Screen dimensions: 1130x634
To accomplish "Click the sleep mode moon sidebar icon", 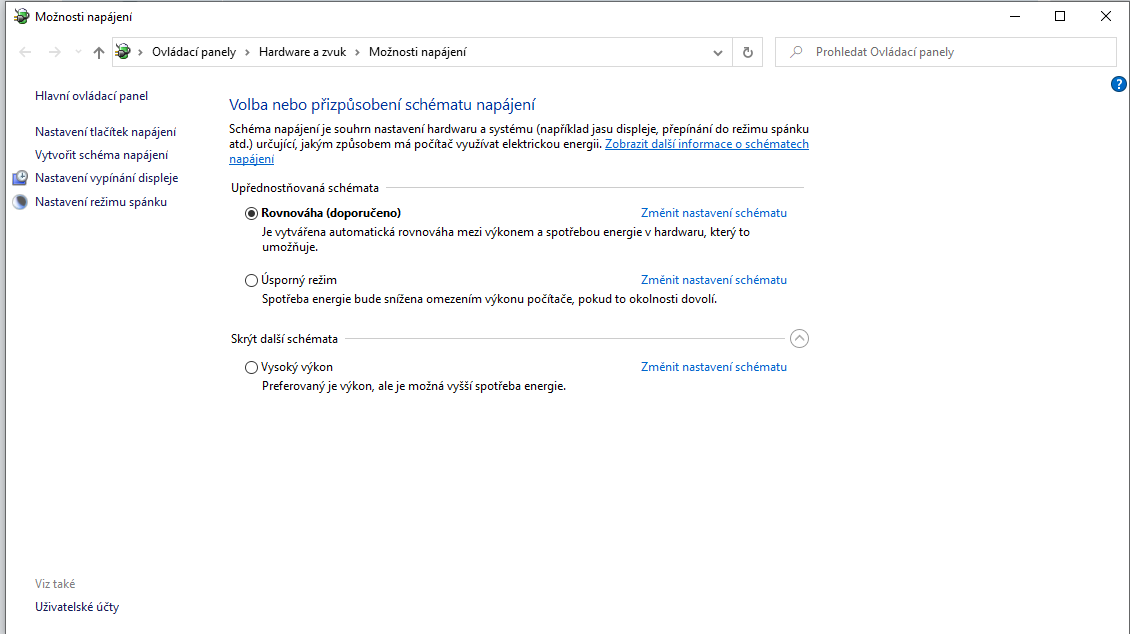I will (x=21, y=202).
